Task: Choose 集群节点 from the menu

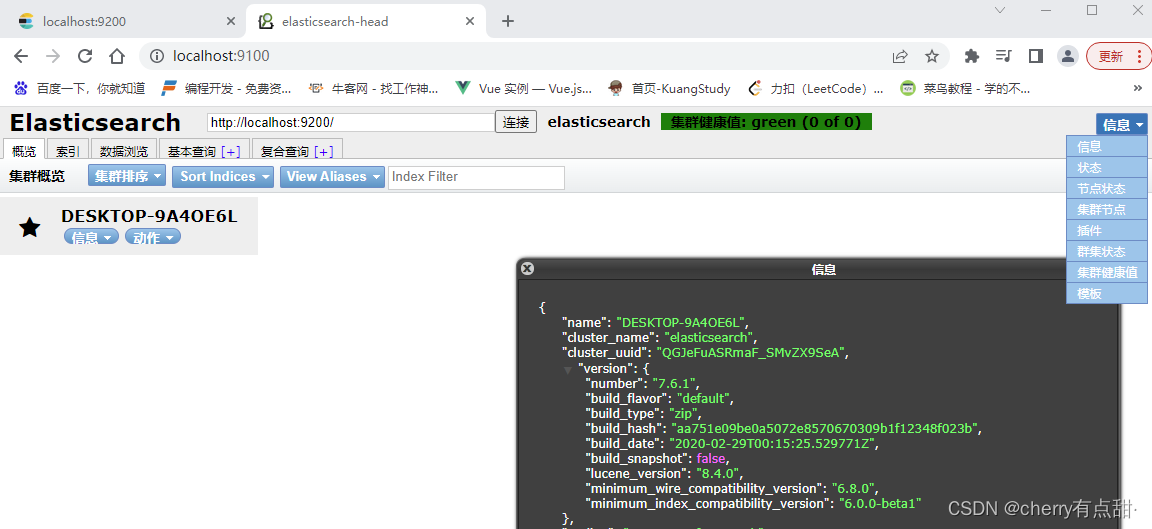Action: coord(1106,209)
